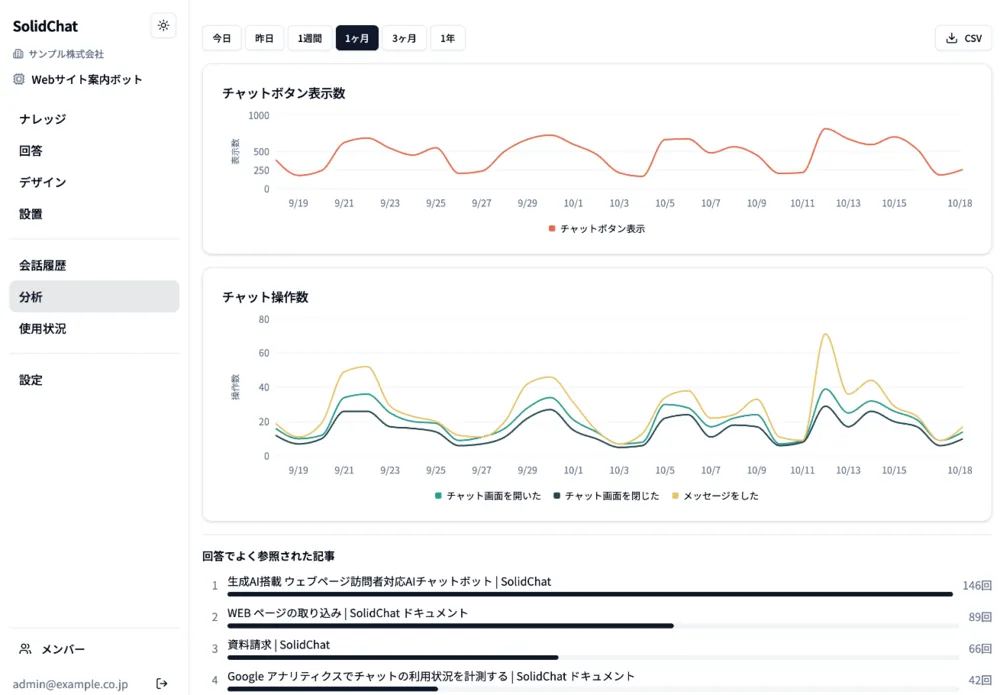Export data with the CSV button
Image resolution: width=1000 pixels, height=695 pixels.
point(963,38)
